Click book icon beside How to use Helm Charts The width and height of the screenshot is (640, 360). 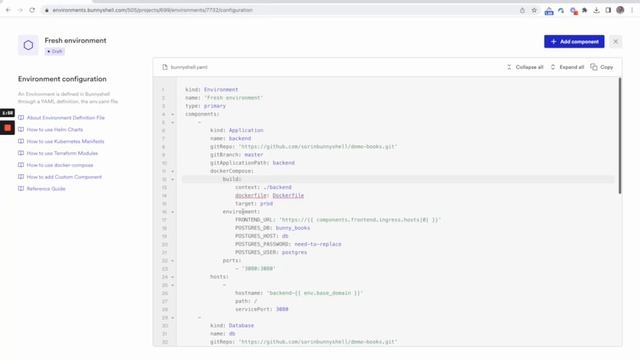tap(21, 129)
